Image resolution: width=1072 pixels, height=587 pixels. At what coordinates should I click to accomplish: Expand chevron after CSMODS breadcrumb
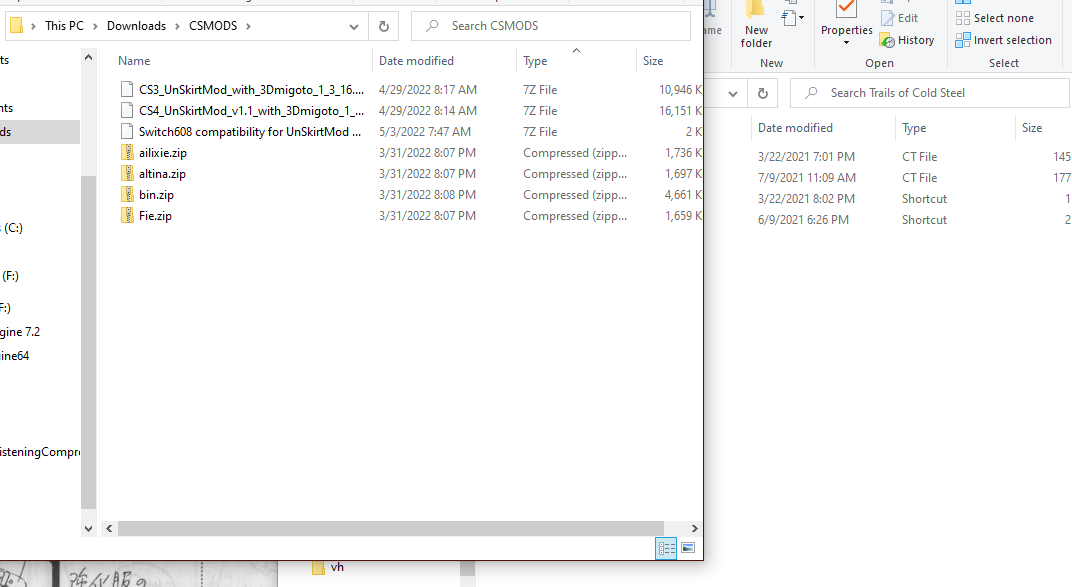248,26
